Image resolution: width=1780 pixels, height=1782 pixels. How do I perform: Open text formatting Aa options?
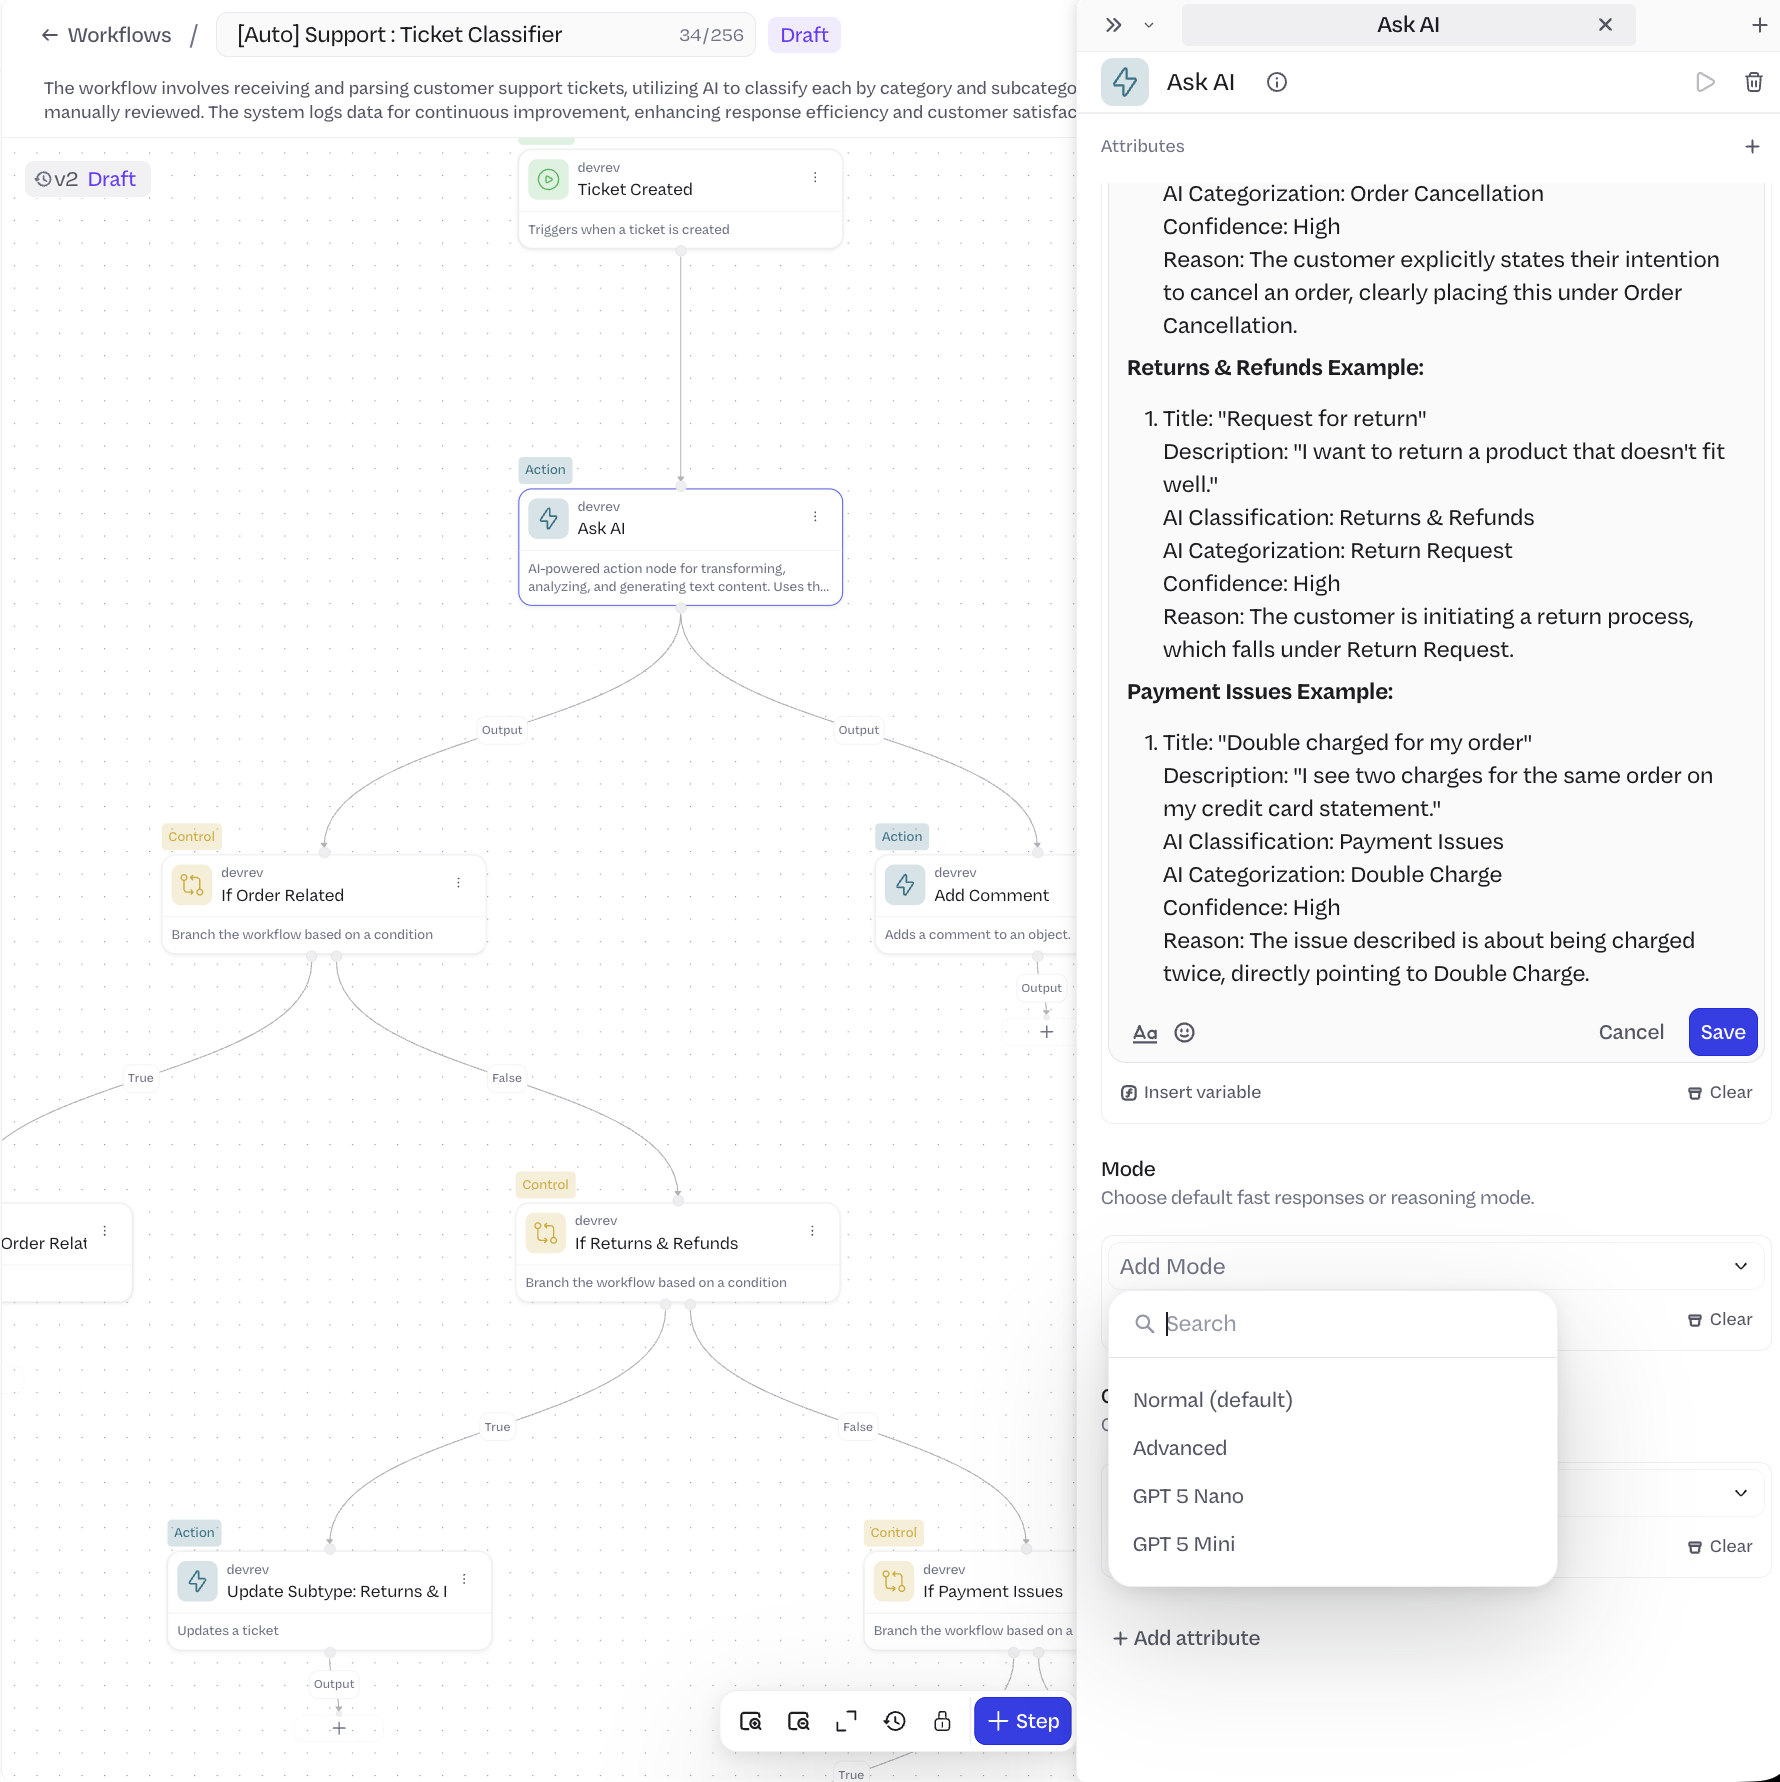[1144, 1033]
